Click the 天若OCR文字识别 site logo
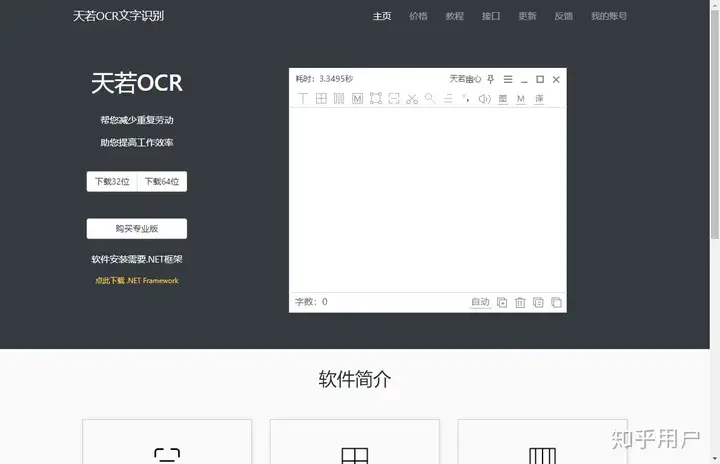 coord(118,16)
